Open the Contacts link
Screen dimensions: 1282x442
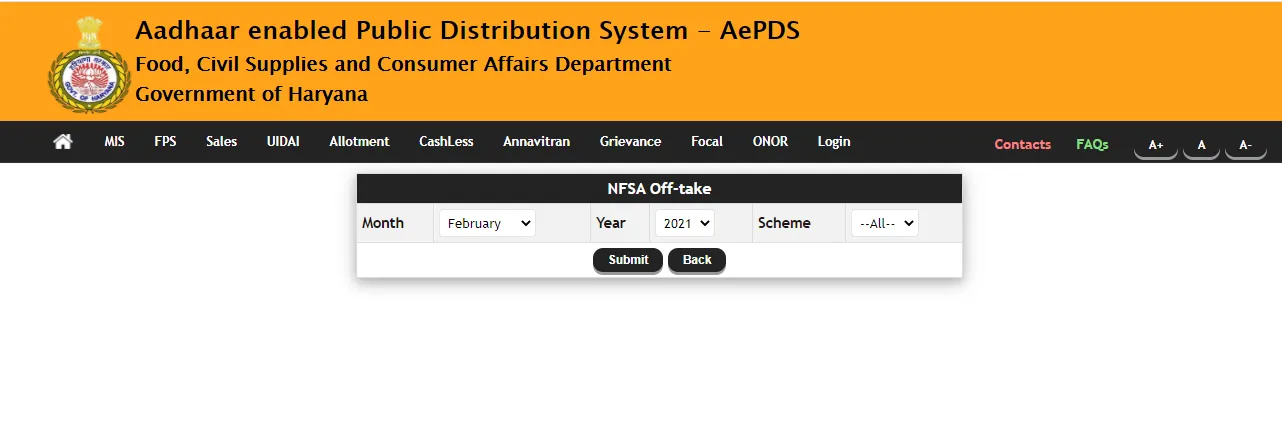[x=1023, y=144]
